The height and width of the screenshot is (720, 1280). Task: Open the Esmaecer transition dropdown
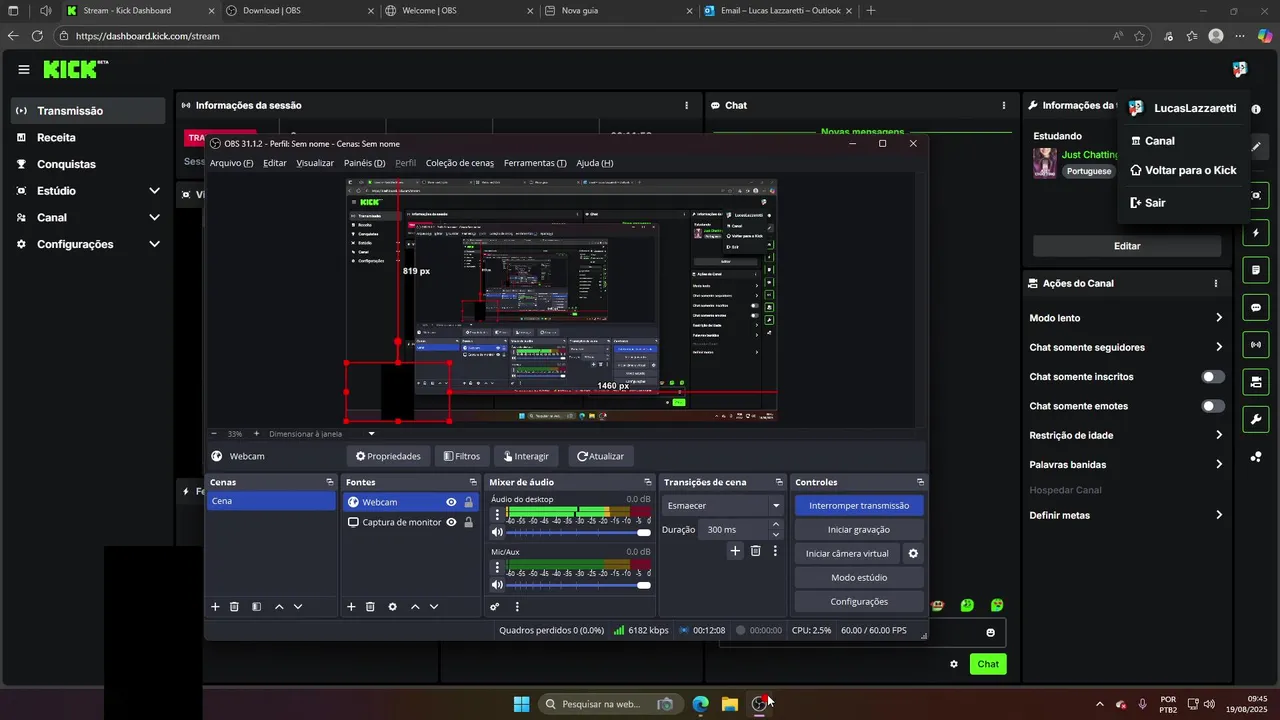point(724,506)
